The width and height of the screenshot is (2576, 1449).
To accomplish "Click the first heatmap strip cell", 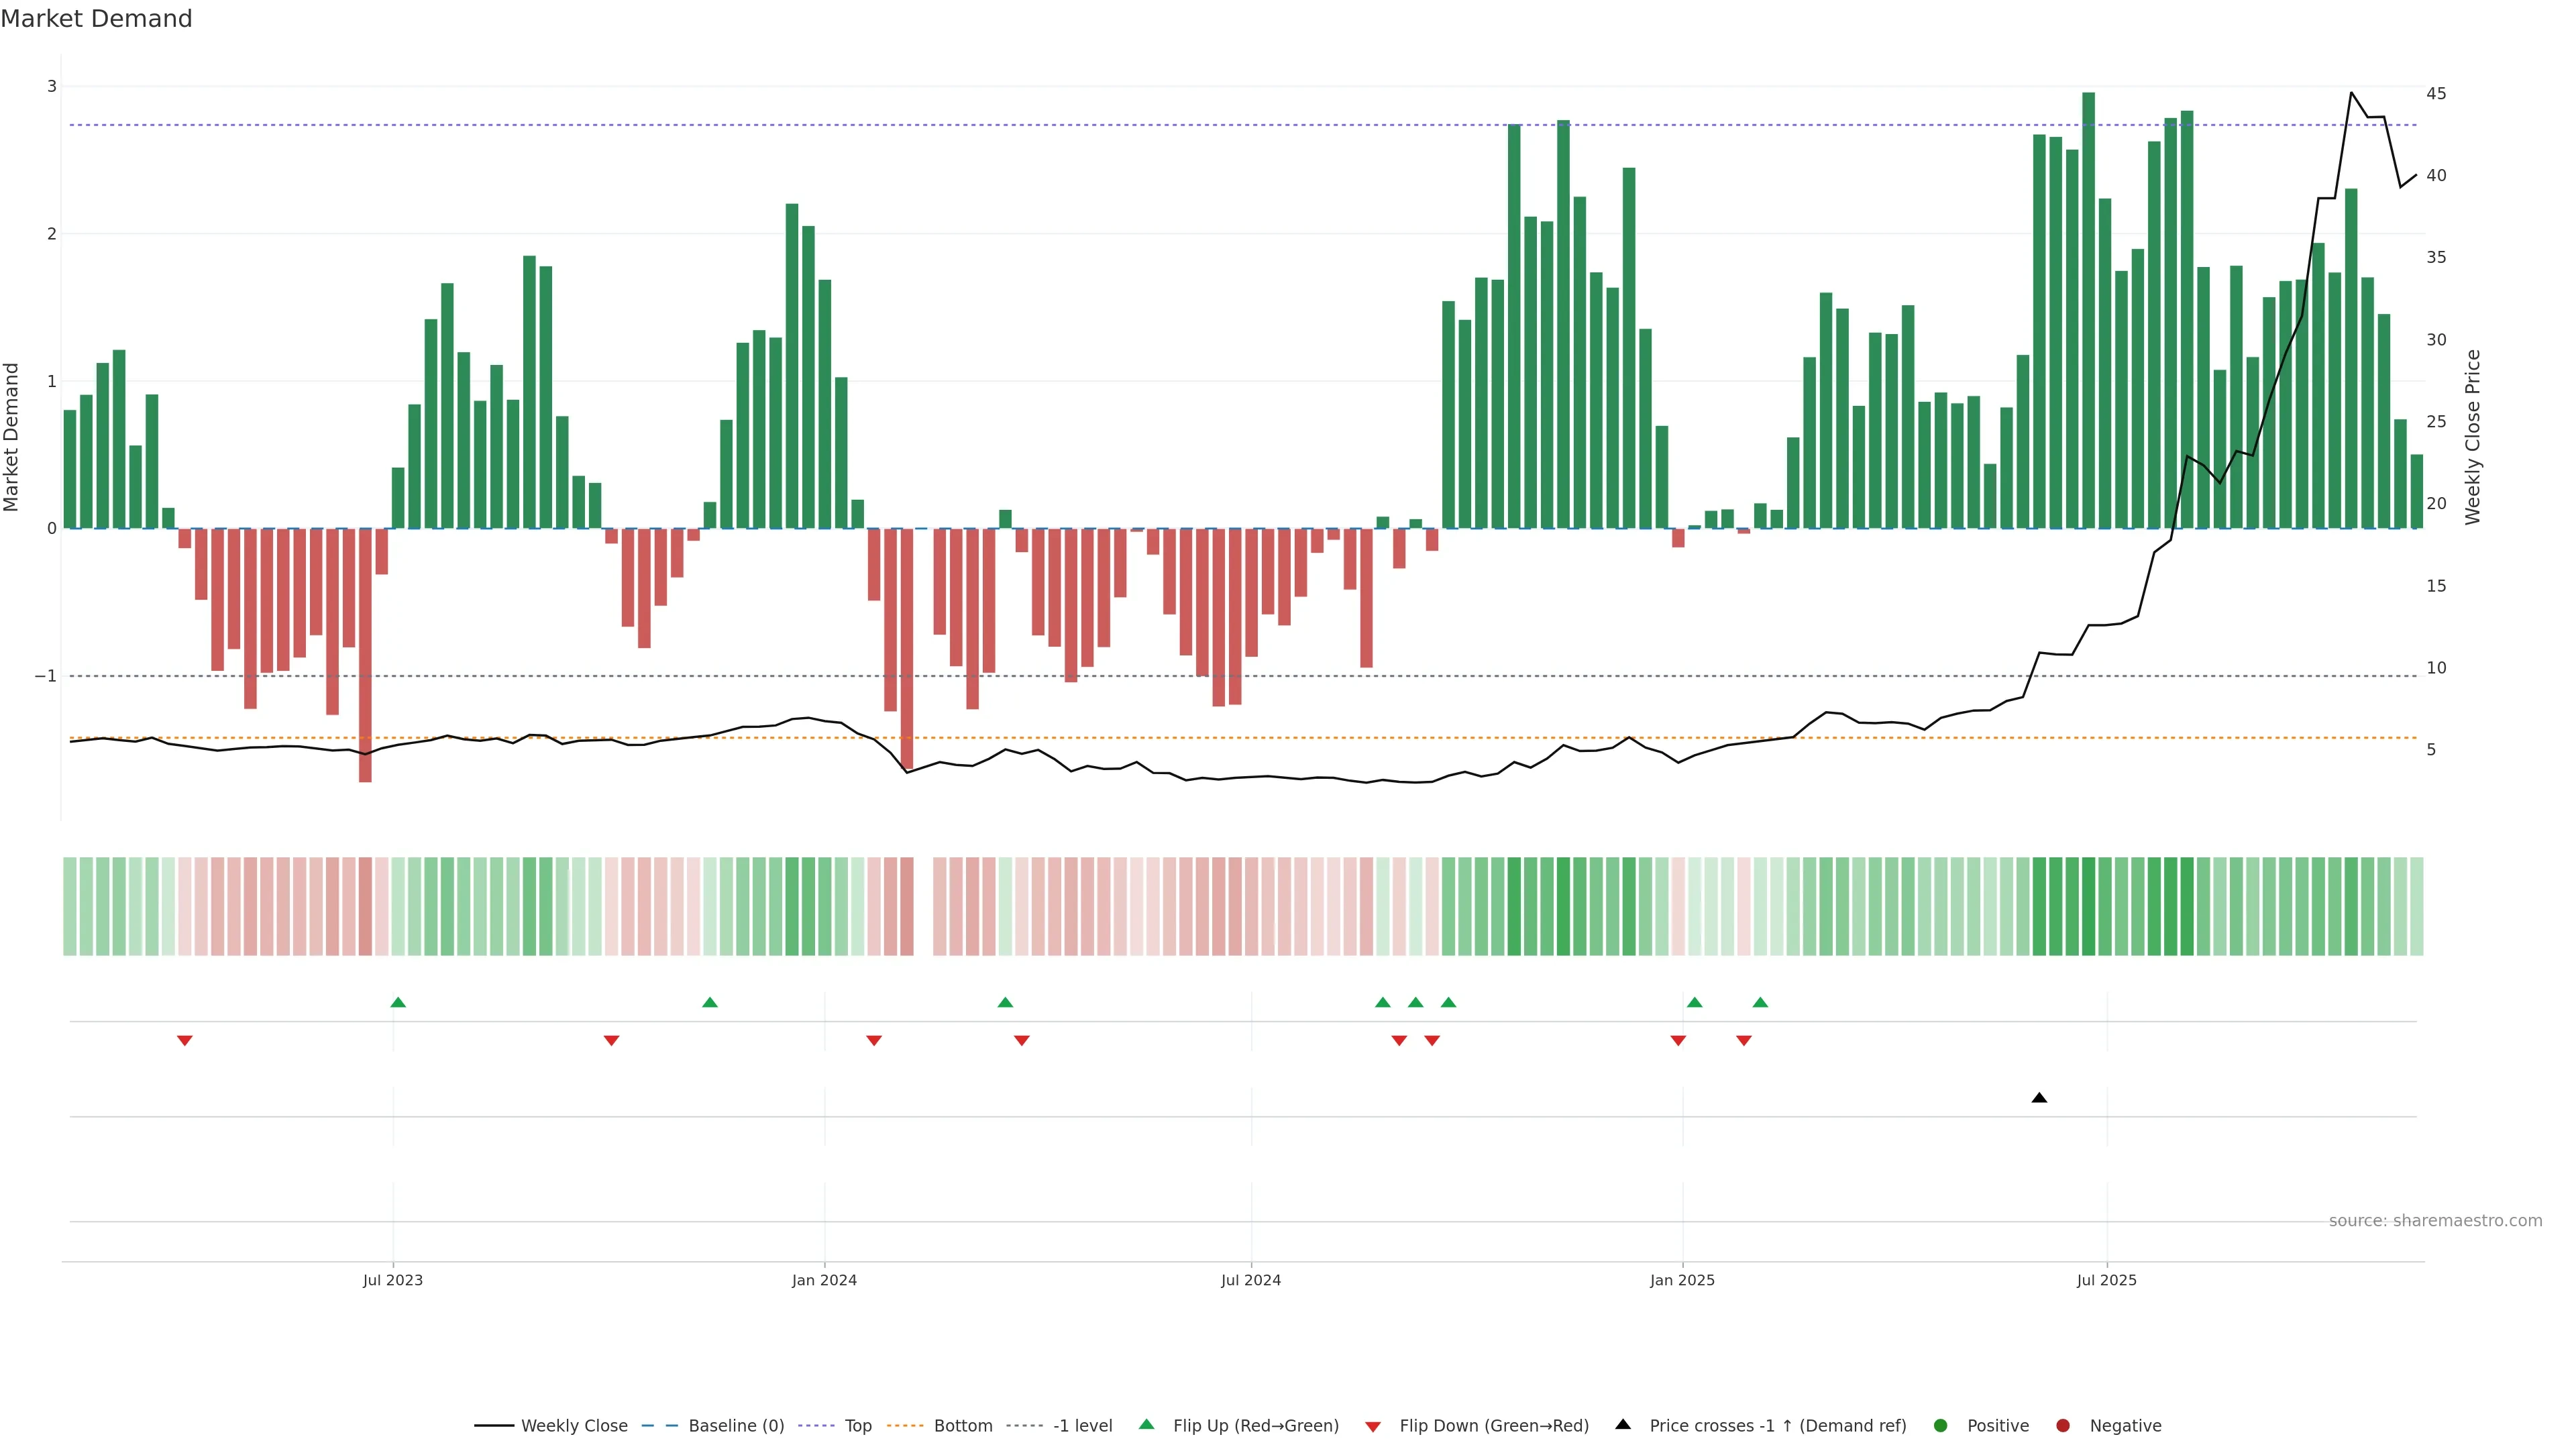I will pos(70,906).
